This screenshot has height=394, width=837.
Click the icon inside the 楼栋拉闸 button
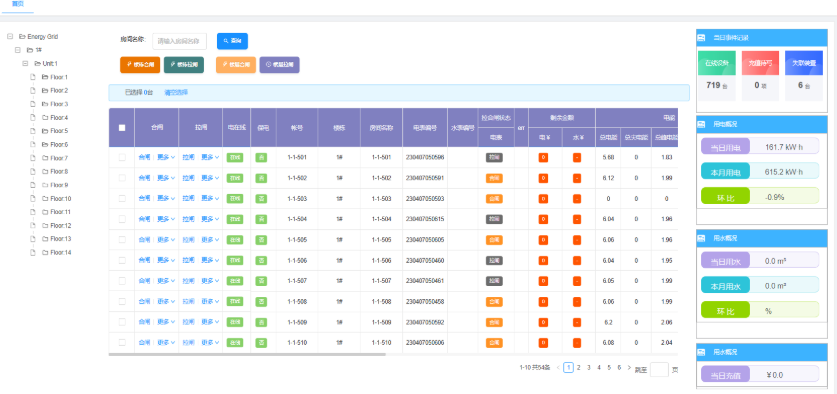[173, 65]
